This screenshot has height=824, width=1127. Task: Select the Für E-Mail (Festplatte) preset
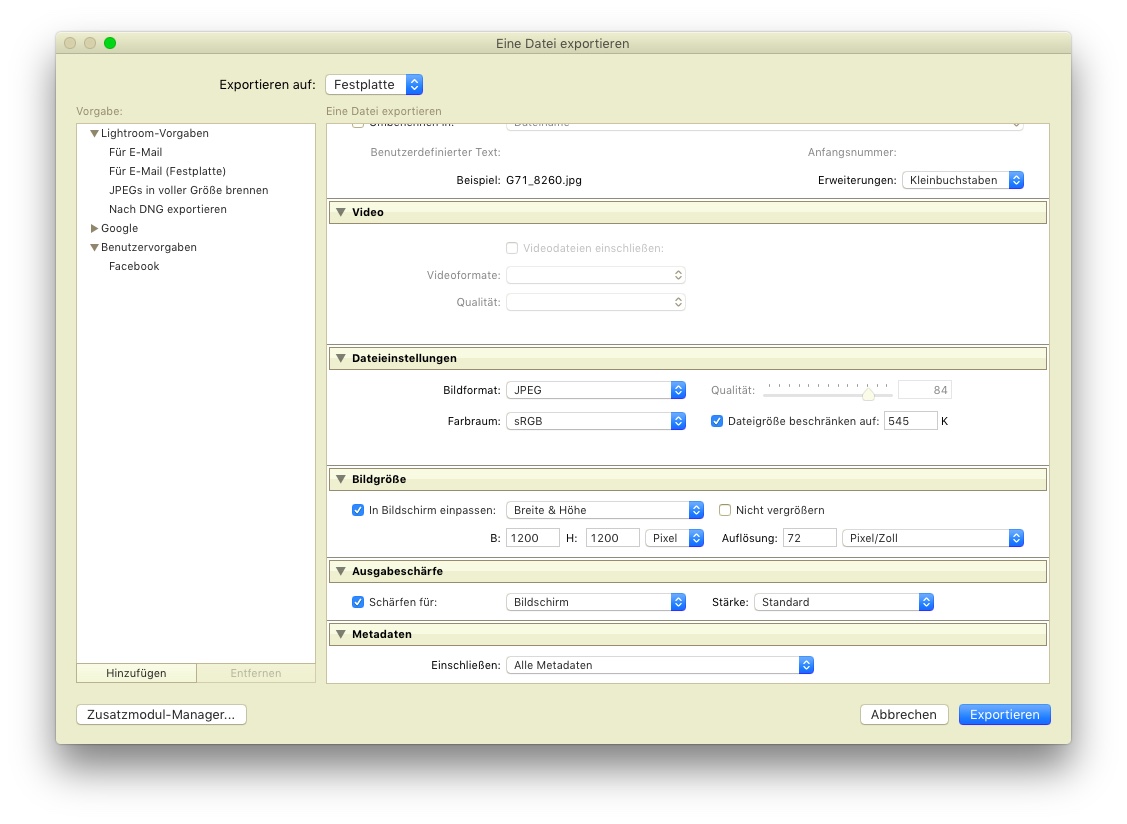click(x=167, y=171)
